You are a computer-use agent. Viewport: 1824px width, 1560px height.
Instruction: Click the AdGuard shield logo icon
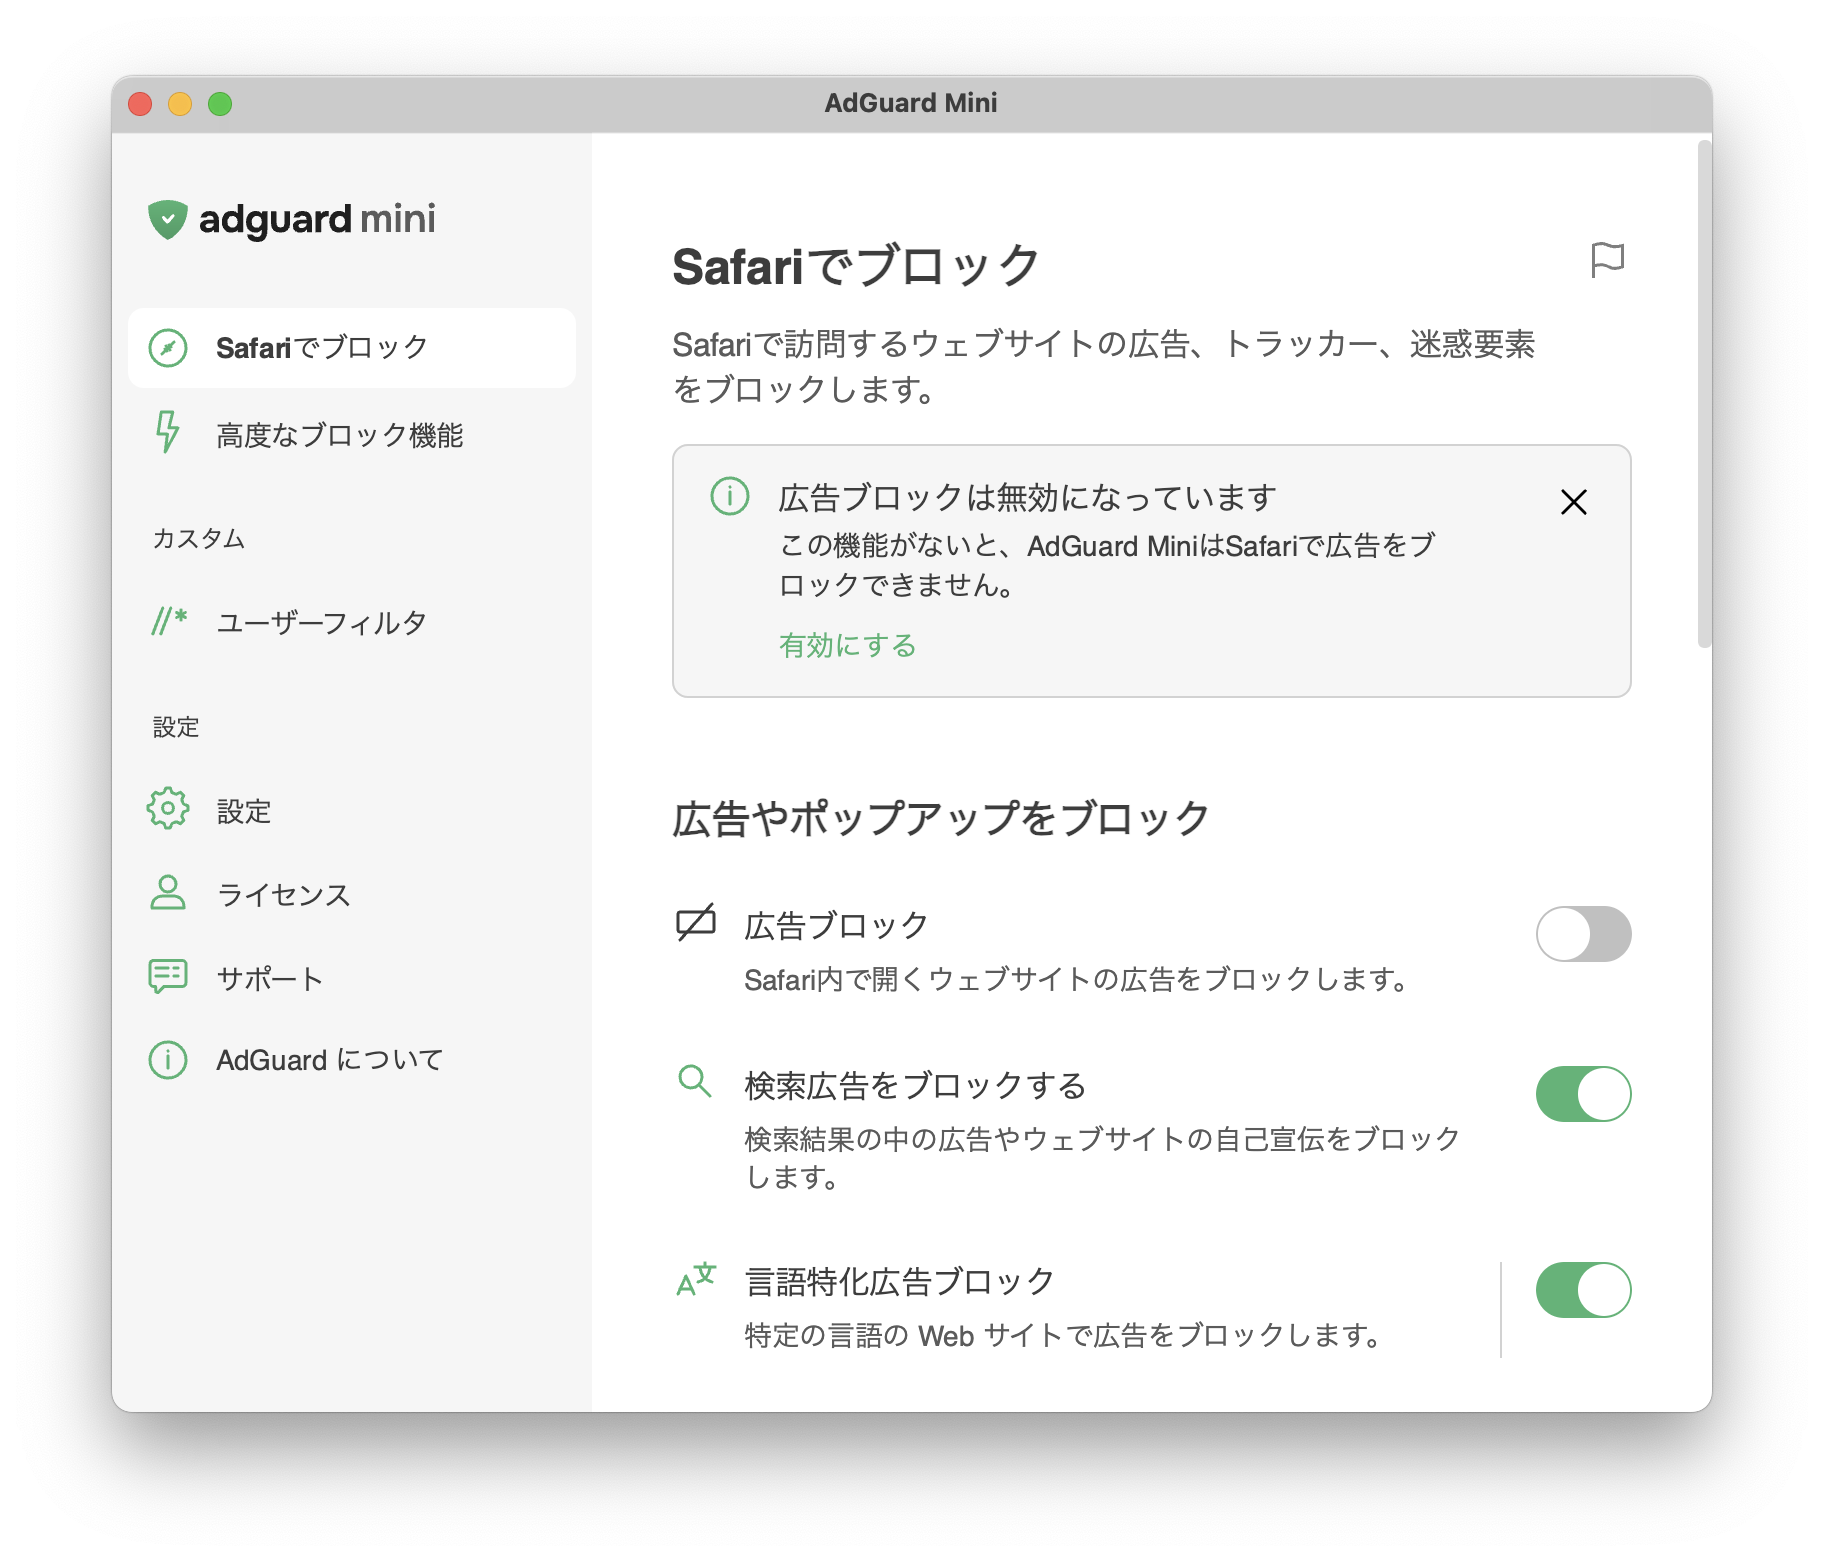tap(168, 219)
